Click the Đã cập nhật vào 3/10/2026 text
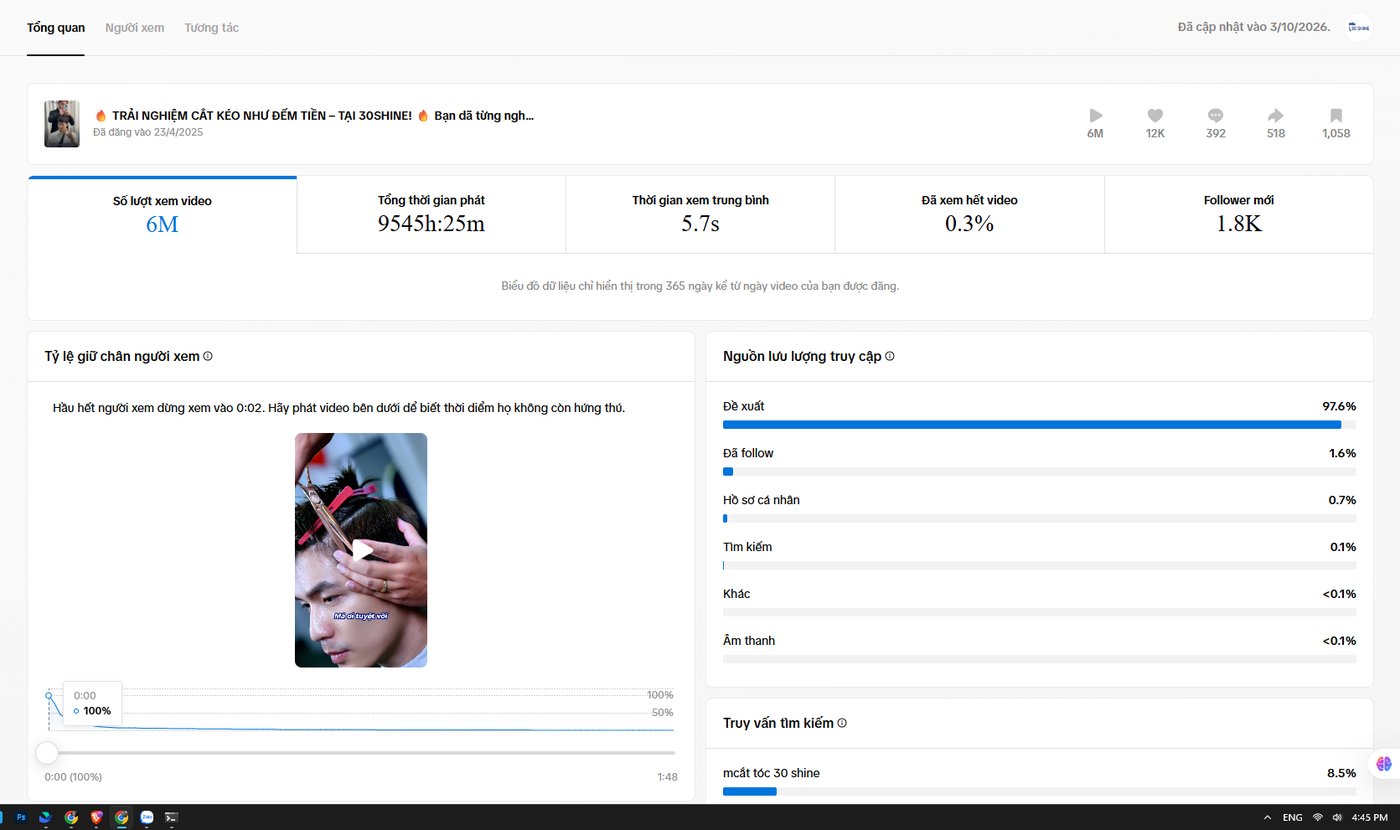Viewport: 1400px width, 830px height. pos(1254,27)
